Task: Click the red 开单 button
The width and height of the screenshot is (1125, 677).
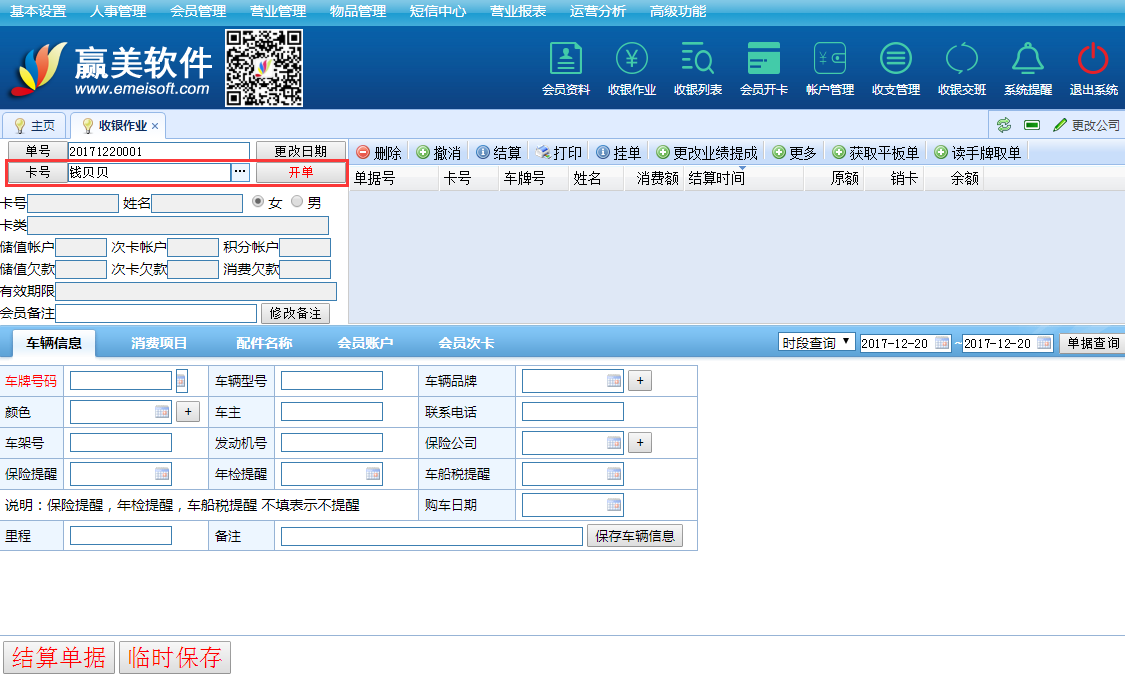Action: 301,172
